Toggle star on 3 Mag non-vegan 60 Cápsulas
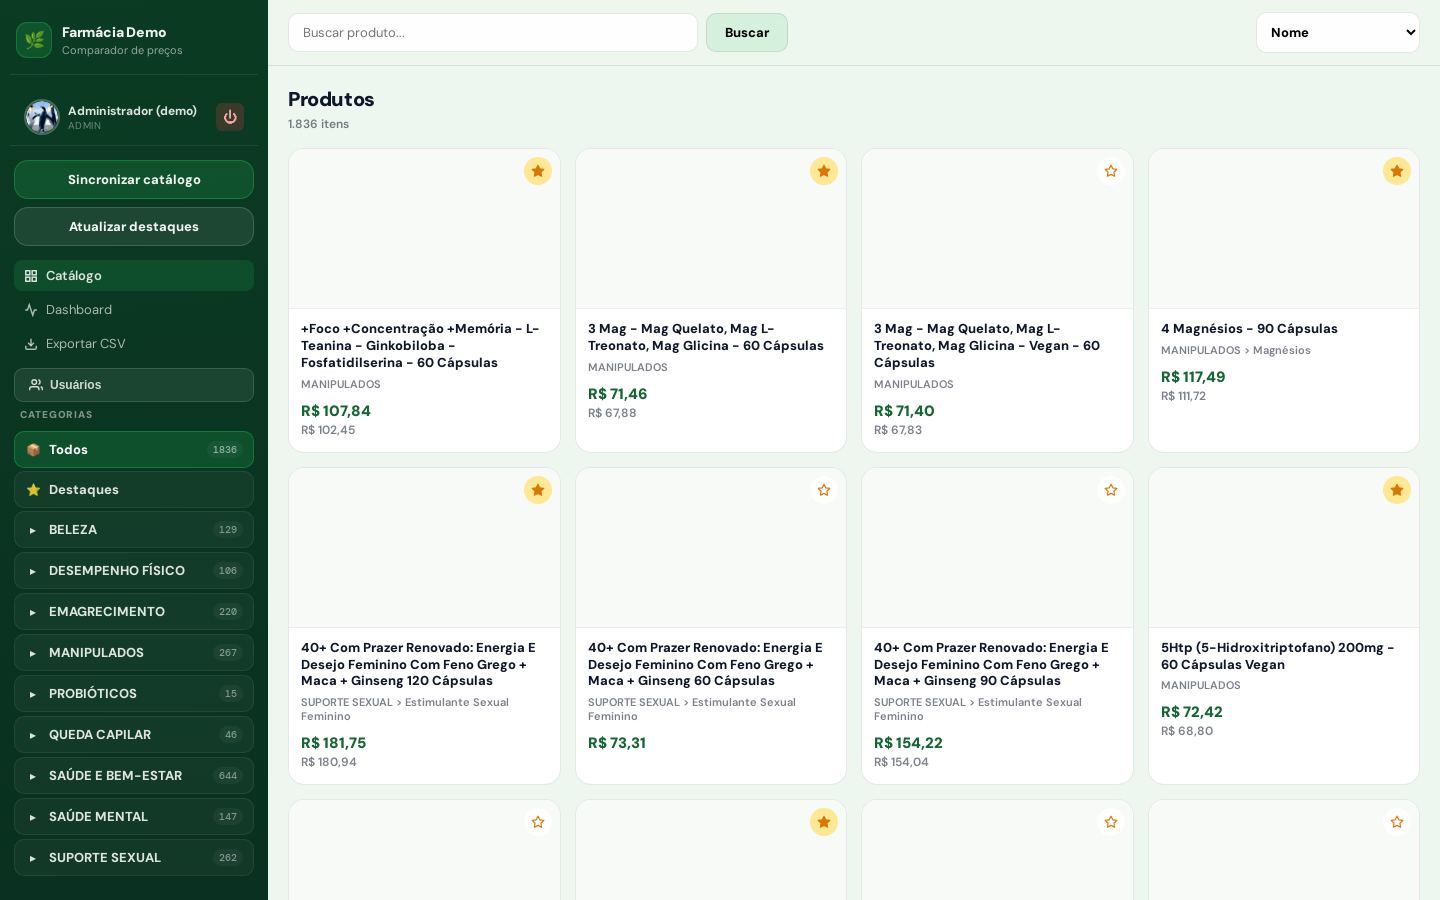This screenshot has width=1440, height=900. (824, 171)
